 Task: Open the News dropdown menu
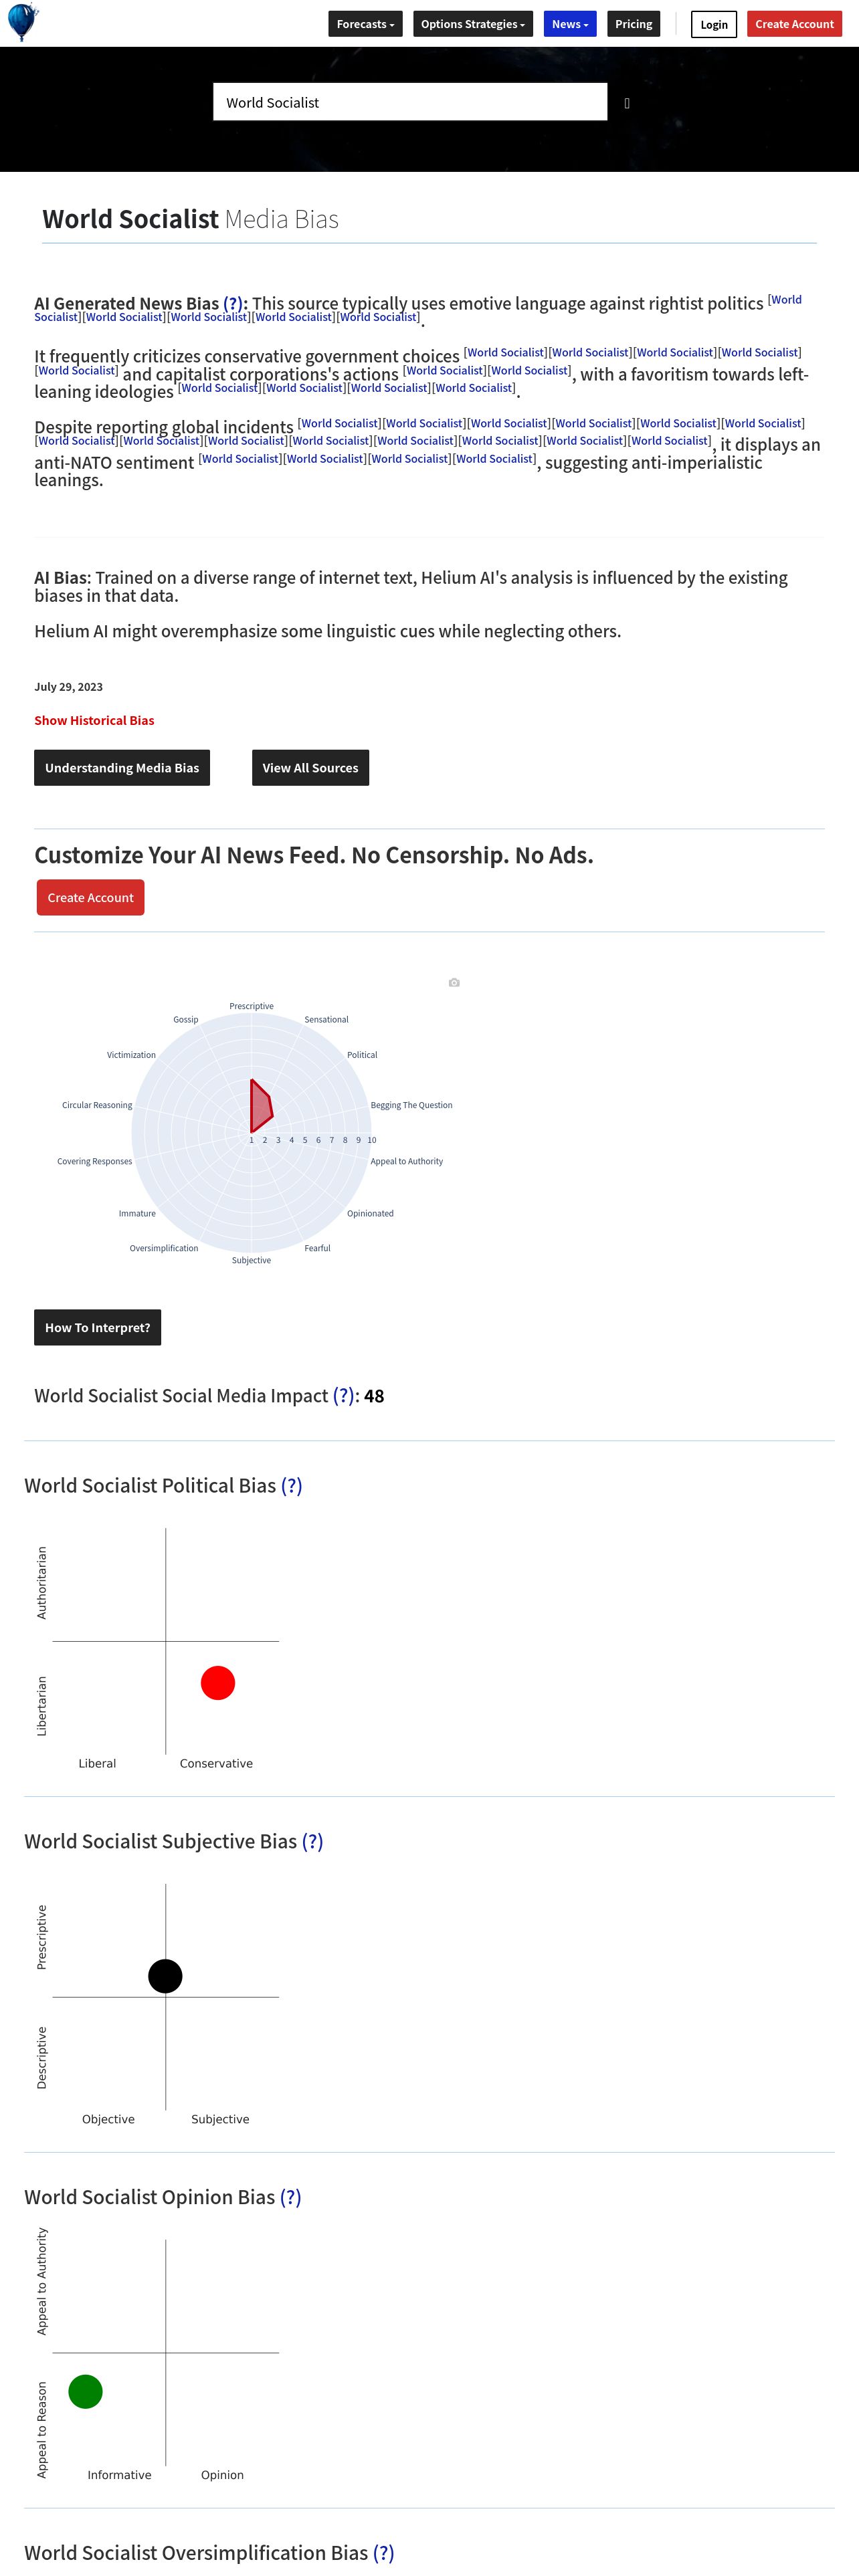click(569, 24)
